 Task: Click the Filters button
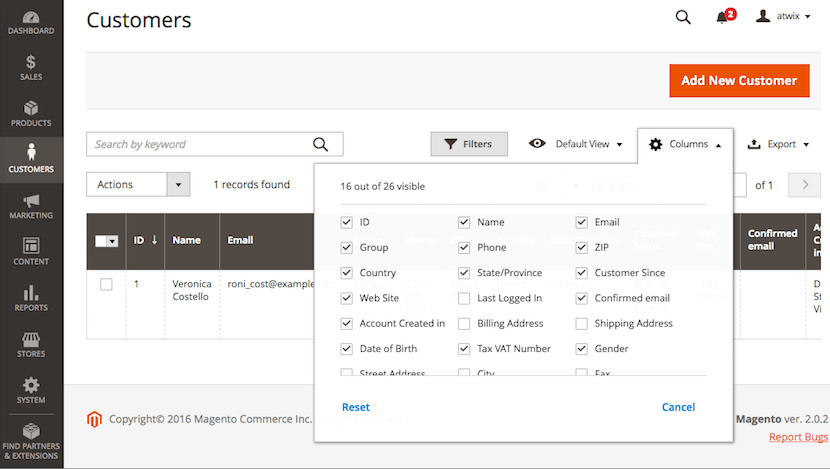click(469, 144)
